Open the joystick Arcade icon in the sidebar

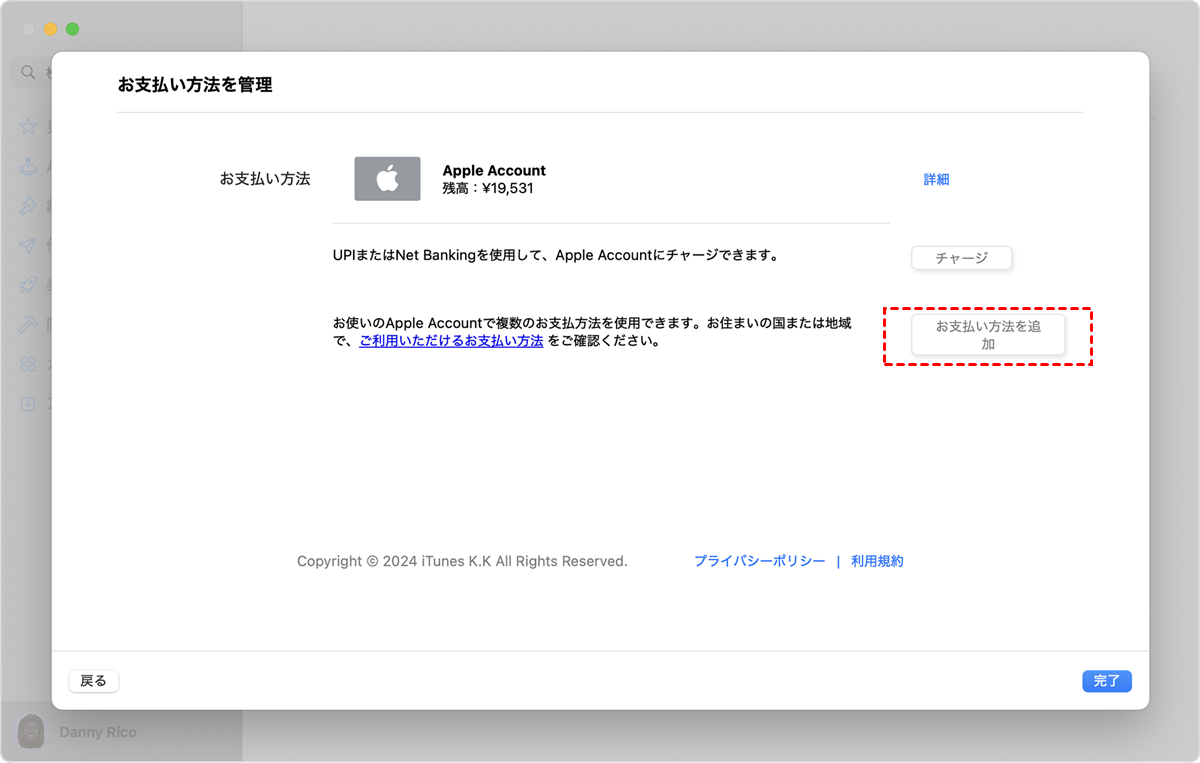tap(28, 167)
